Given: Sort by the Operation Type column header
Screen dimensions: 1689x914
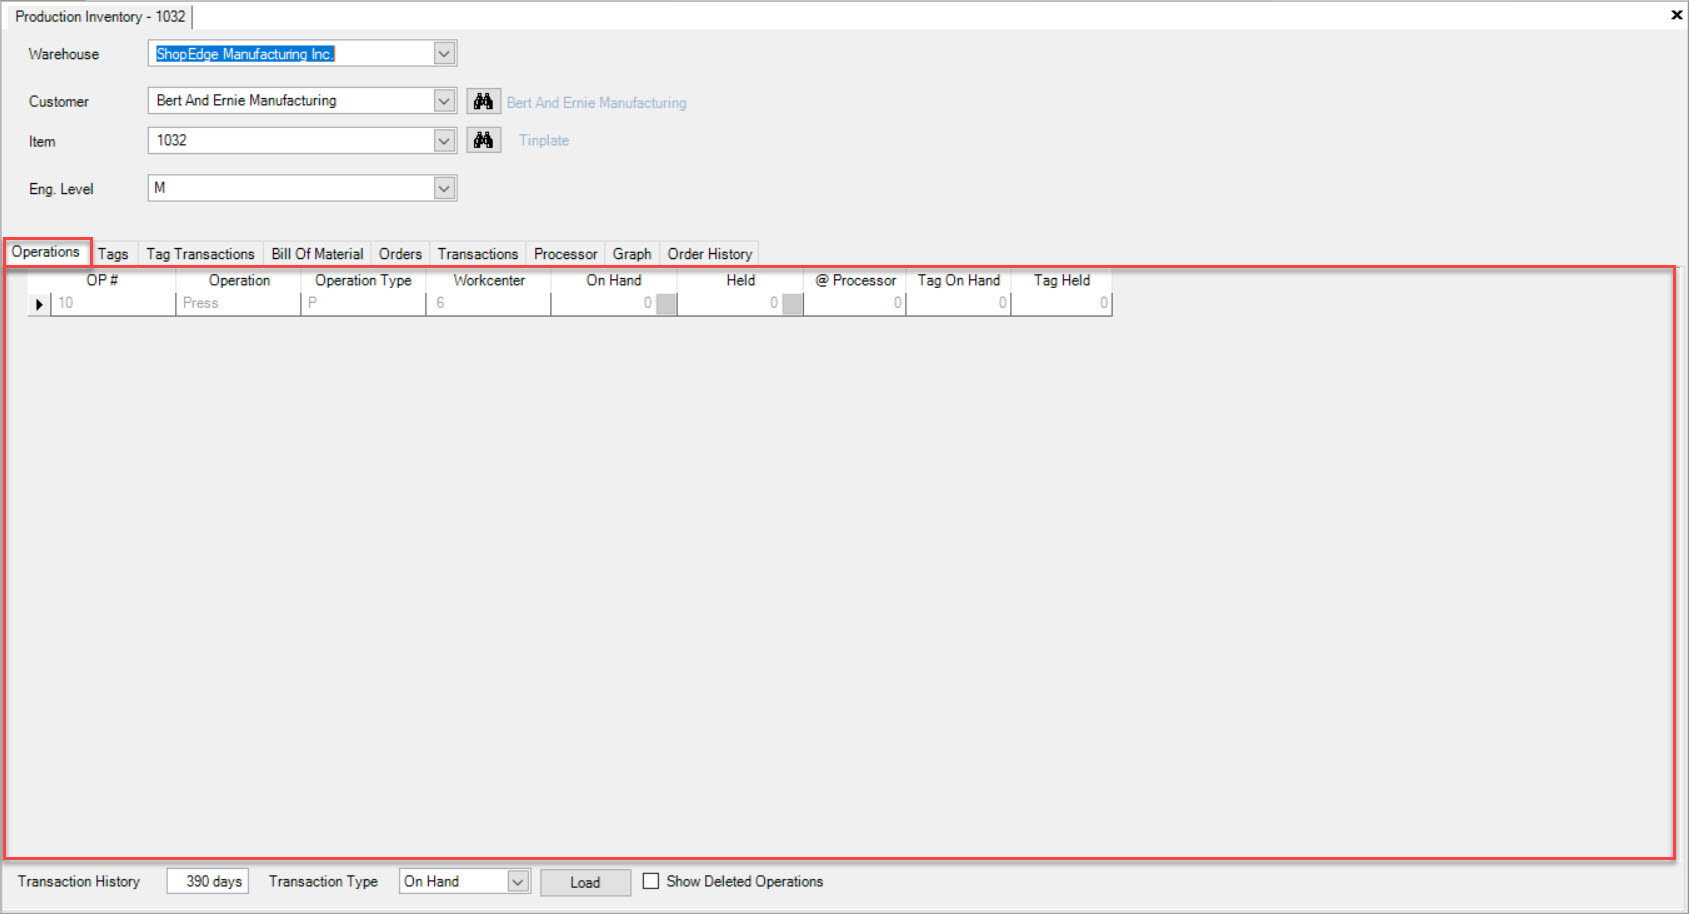Looking at the screenshot, I should pyautogui.click(x=363, y=280).
